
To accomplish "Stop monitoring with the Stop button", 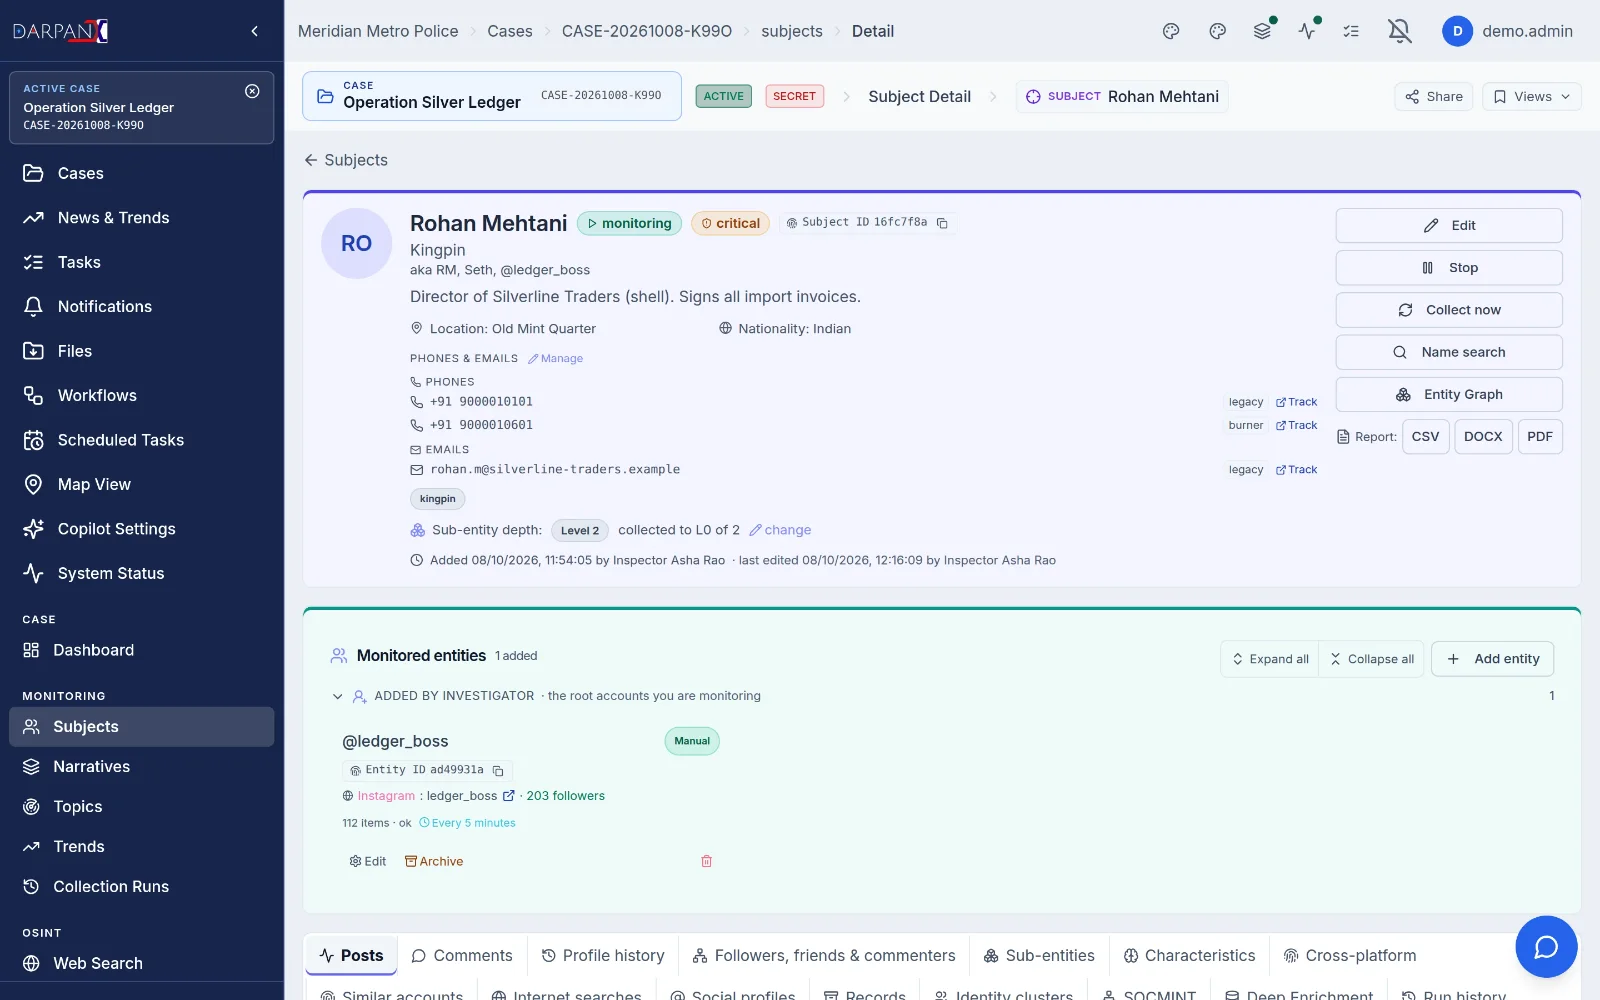I will [x=1449, y=268].
